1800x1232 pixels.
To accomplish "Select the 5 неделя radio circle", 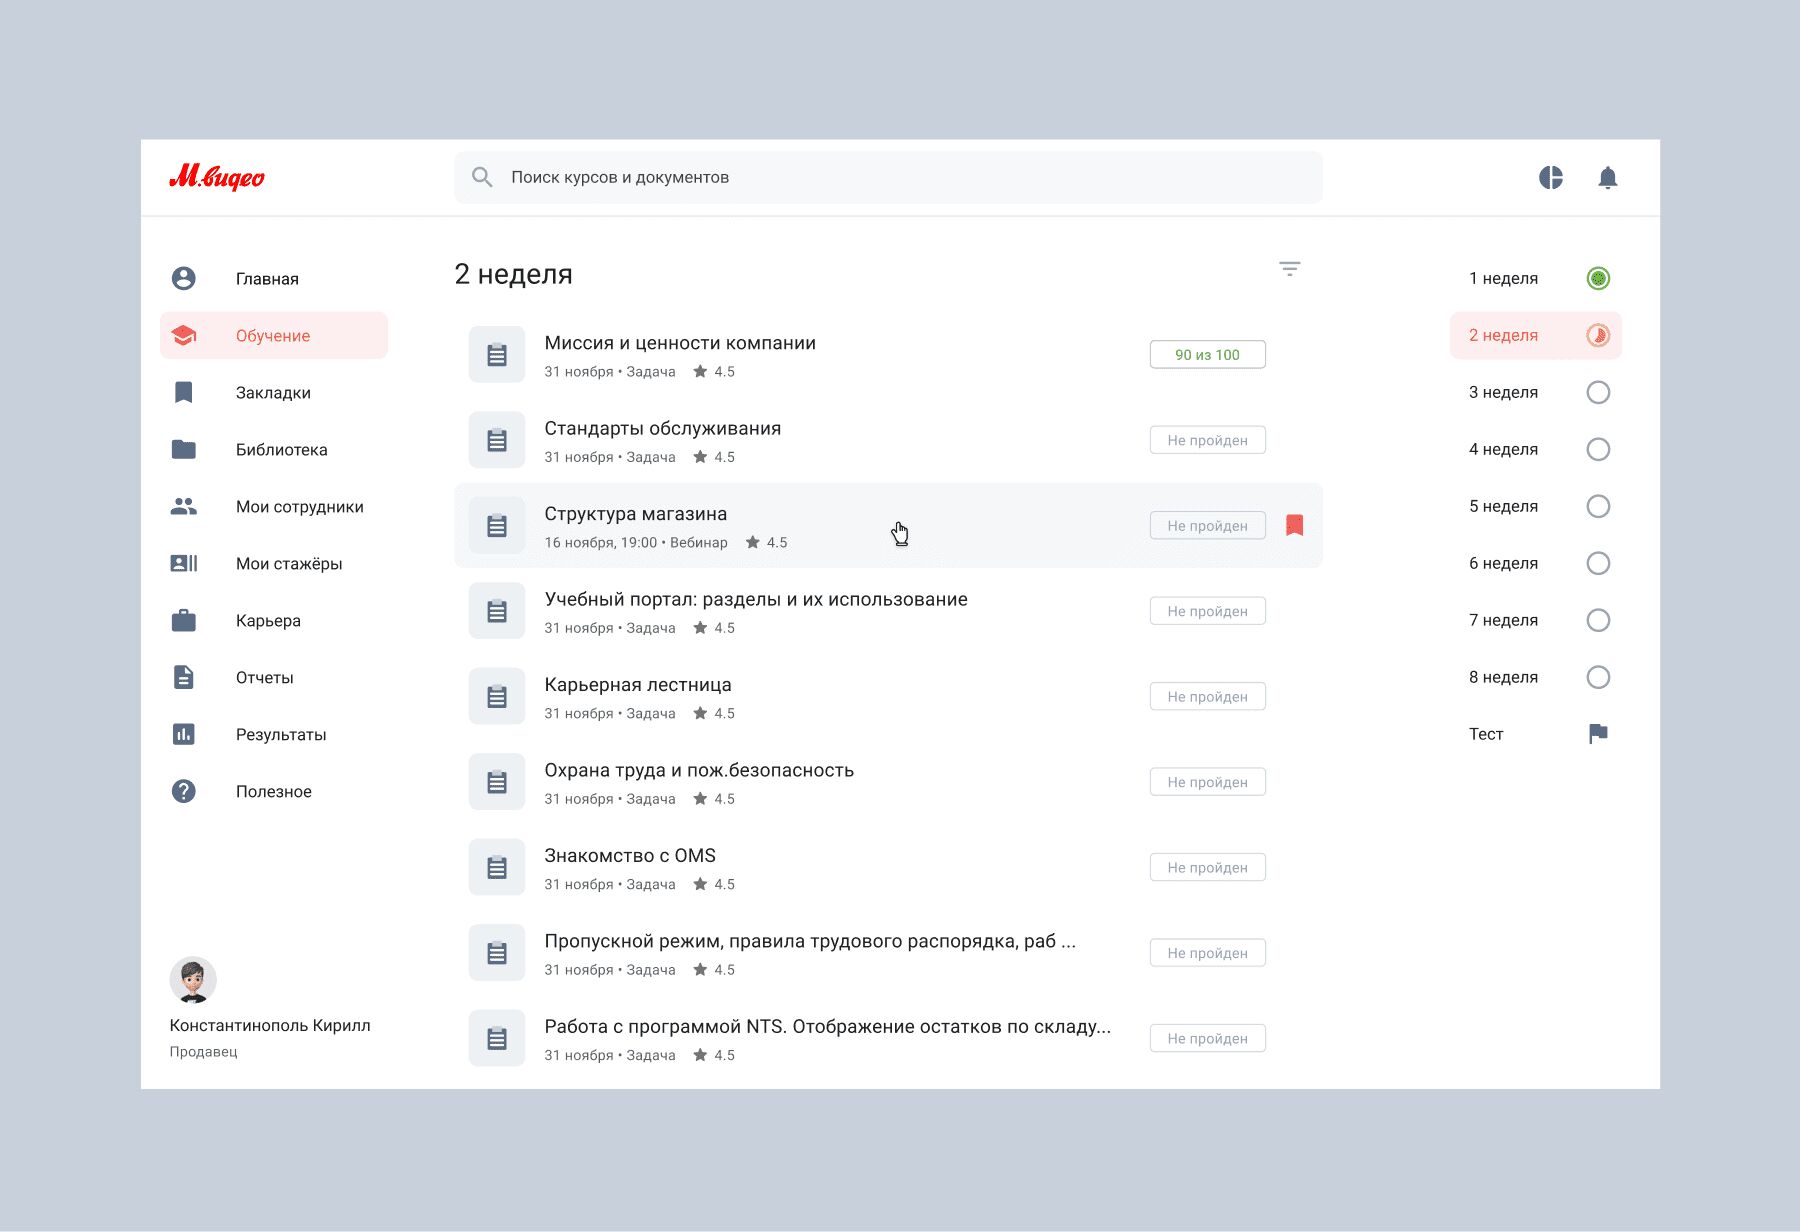I will (1598, 506).
